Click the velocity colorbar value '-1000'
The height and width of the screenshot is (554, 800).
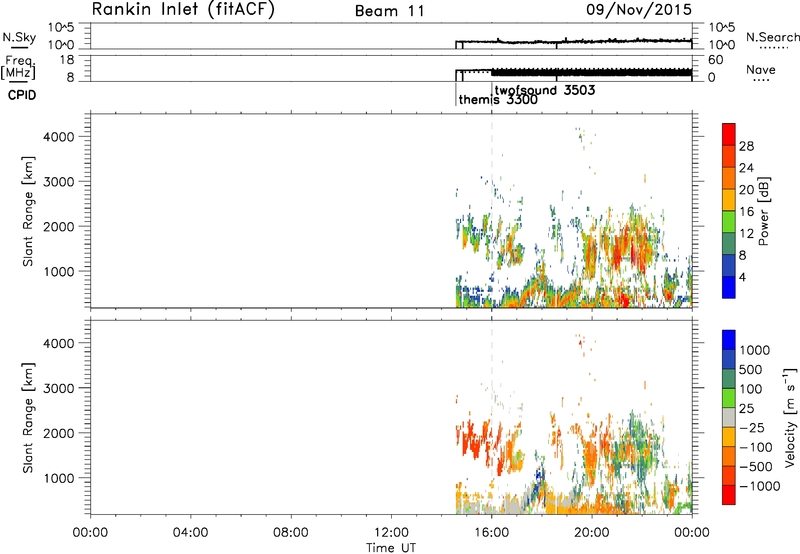coord(759,486)
